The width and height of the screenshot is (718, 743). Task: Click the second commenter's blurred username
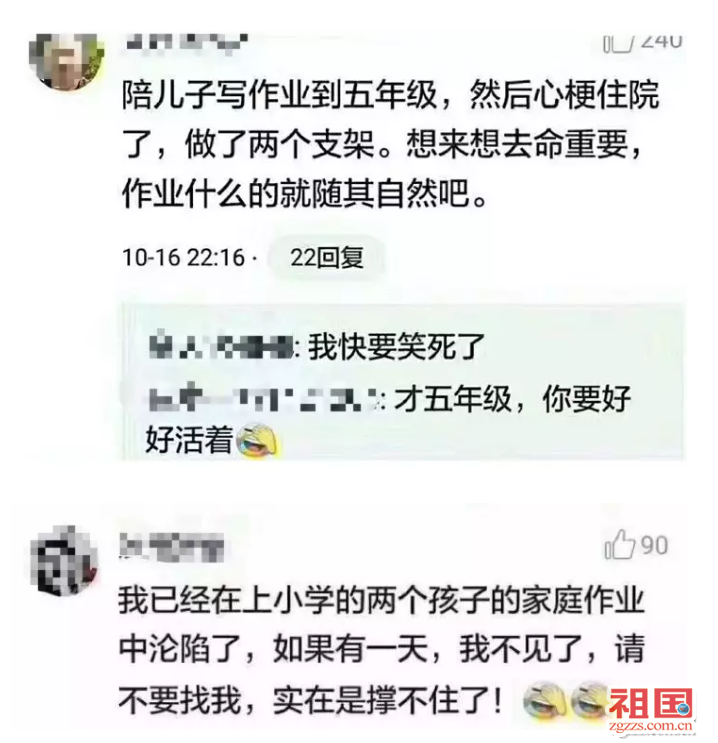coord(172,546)
